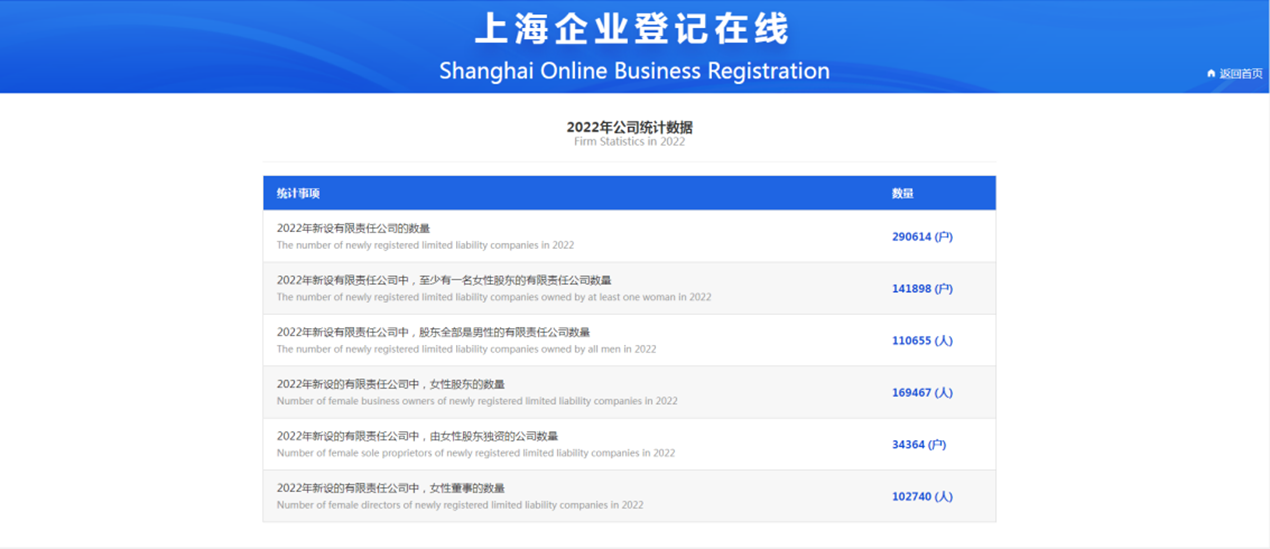Click the 统计事项 column header
1270x549 pixels.
[x=298, y=193]
